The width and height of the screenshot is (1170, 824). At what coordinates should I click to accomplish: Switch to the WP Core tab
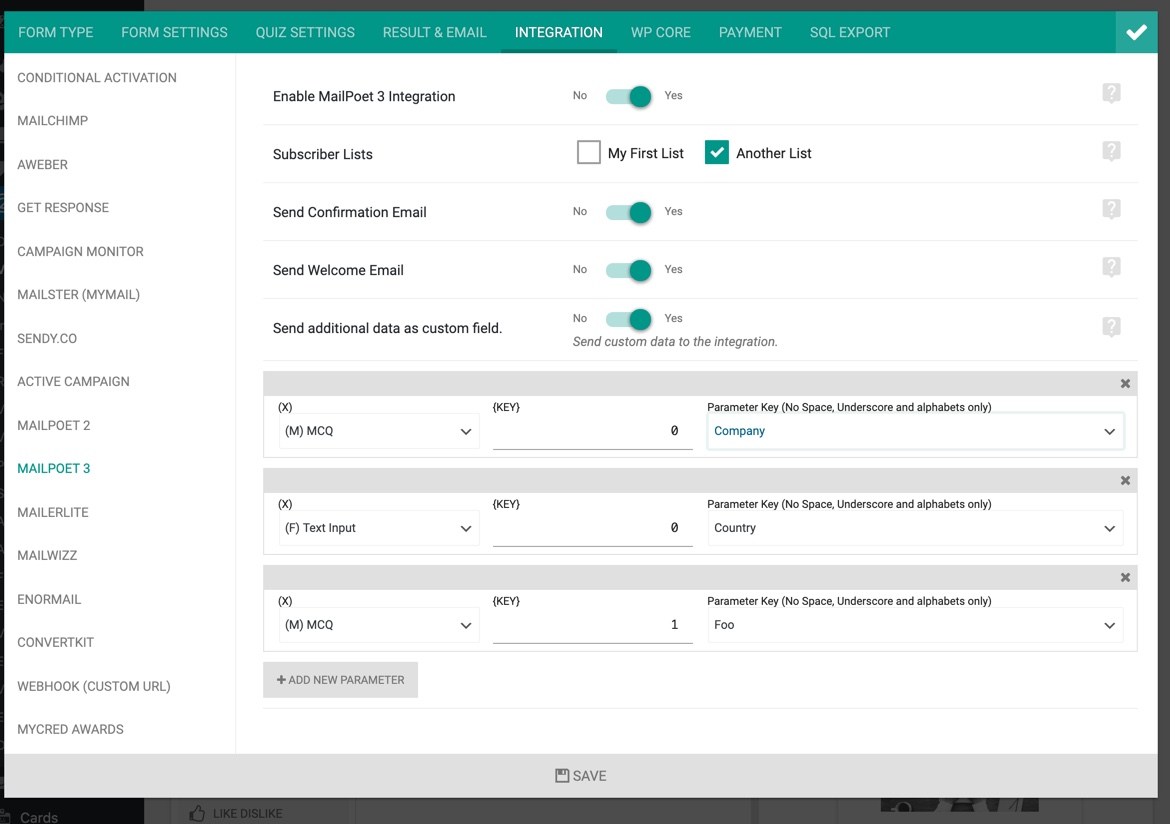(x=661, y=33)
